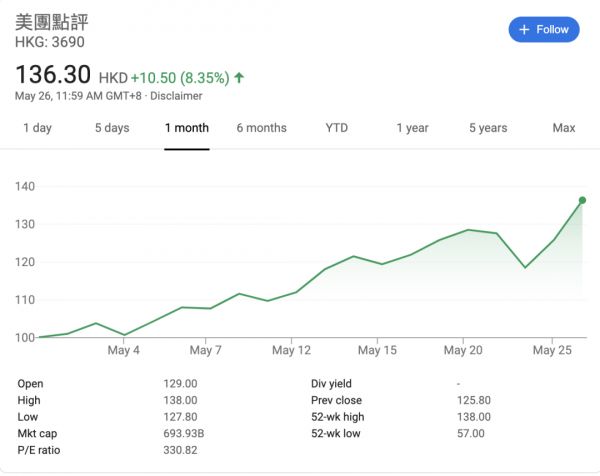This screenshot has width=600, height=476.
Task: View the 5 years price history tab
Action: (488, 128)
